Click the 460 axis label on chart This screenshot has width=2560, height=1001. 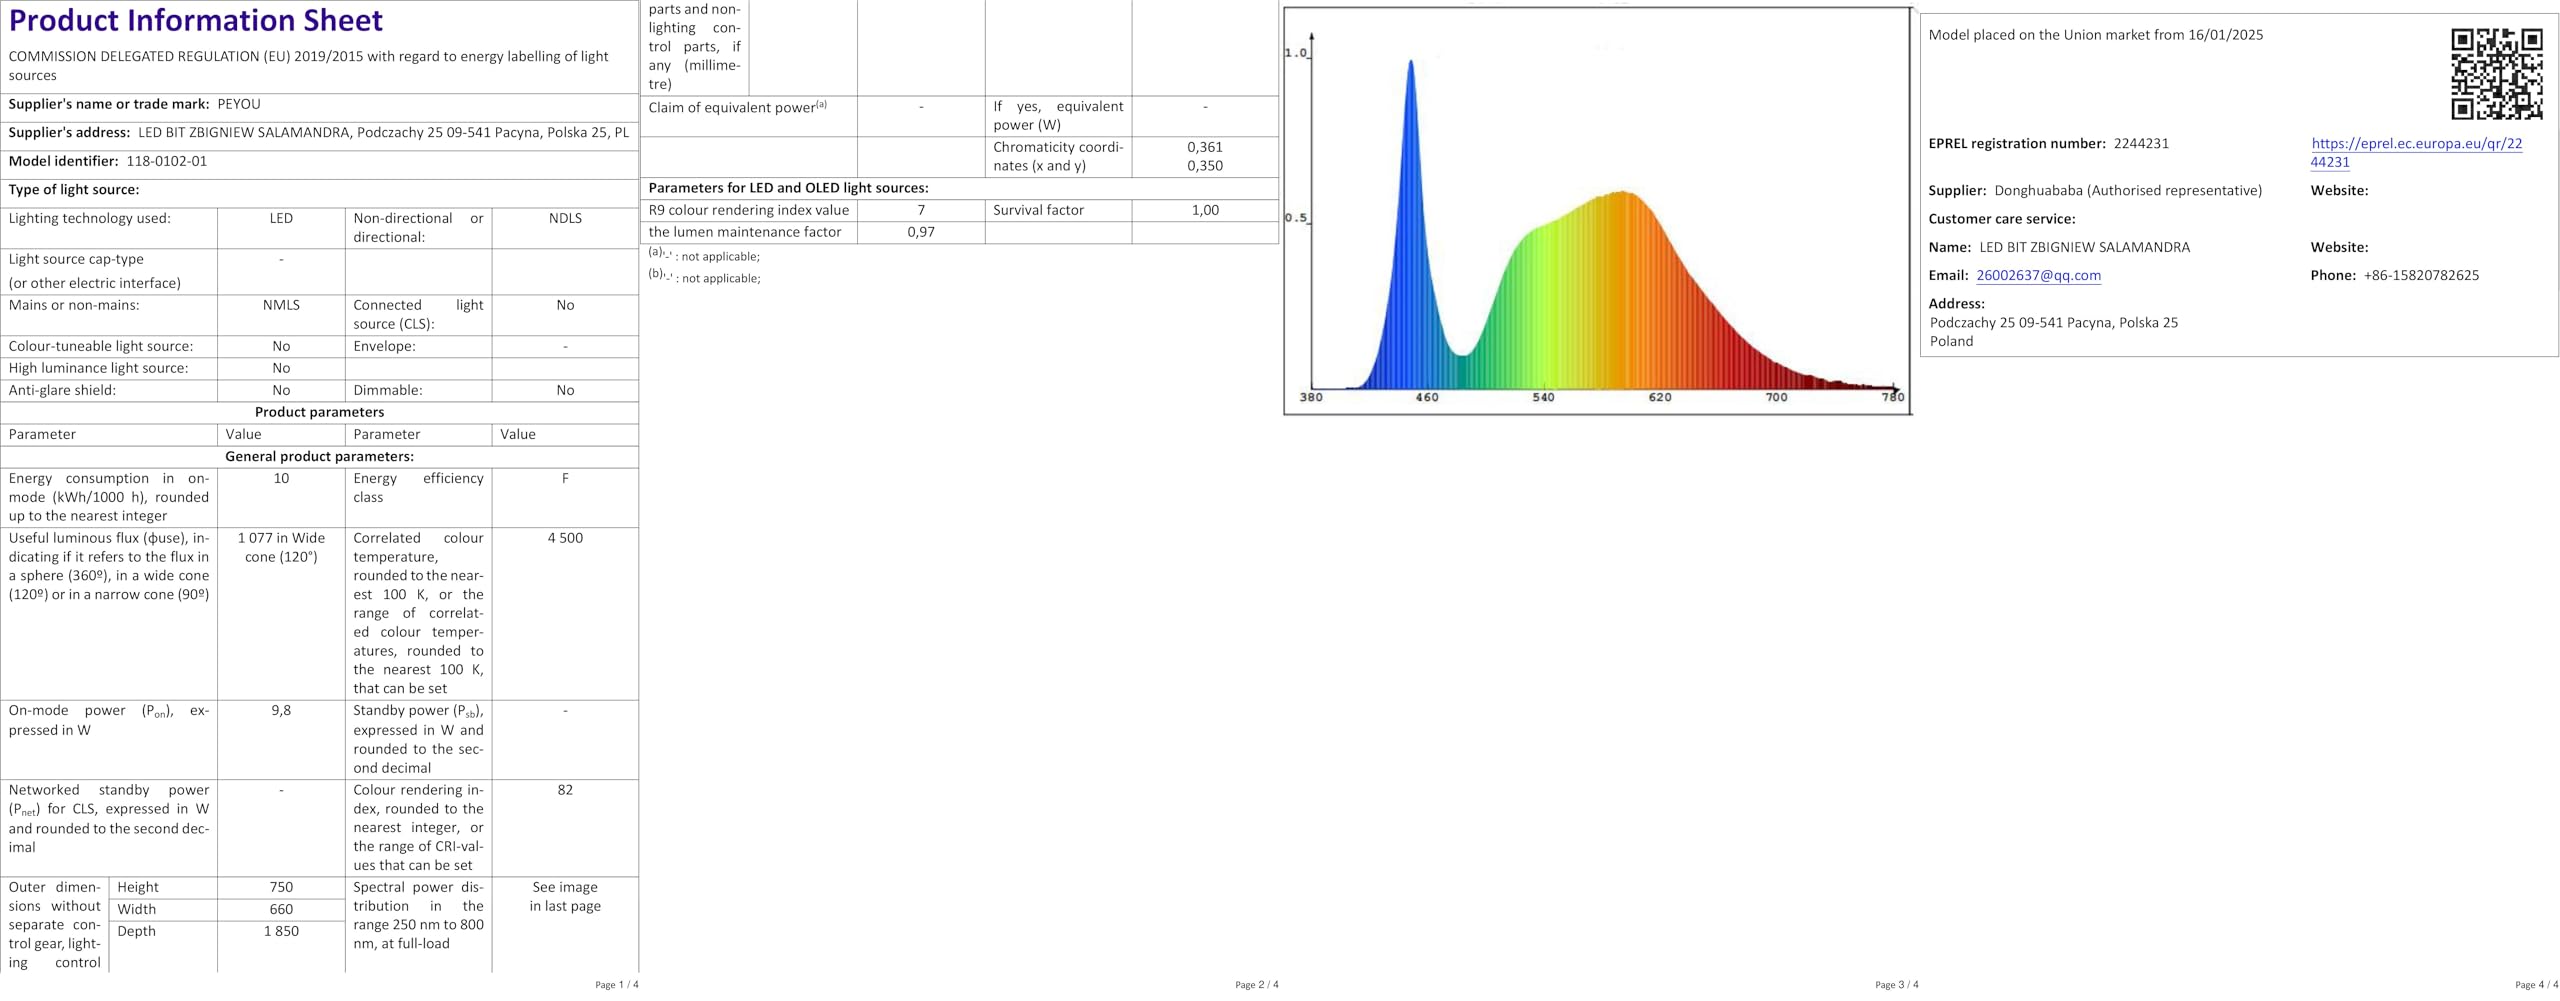click(1427, 398)
